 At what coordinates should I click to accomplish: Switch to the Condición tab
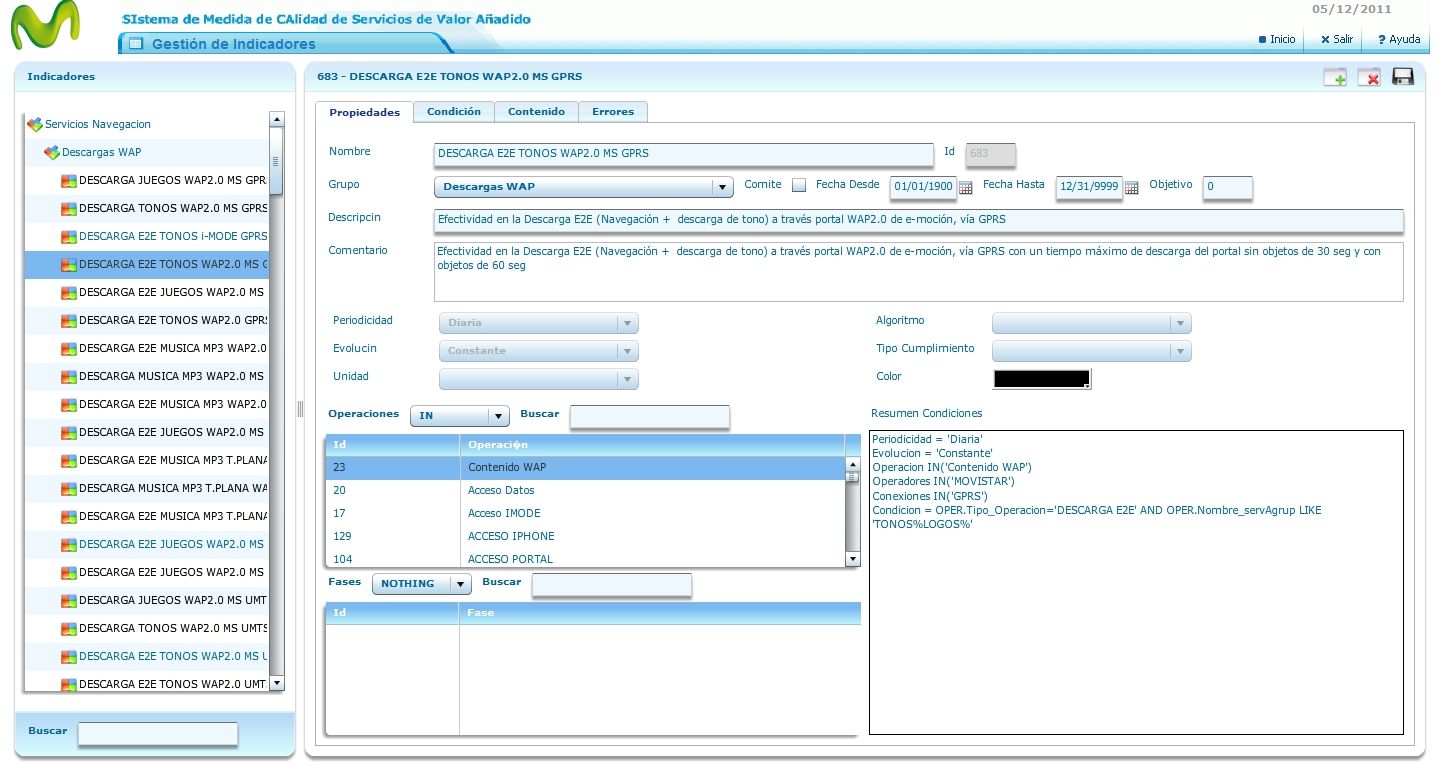[454, 111]
